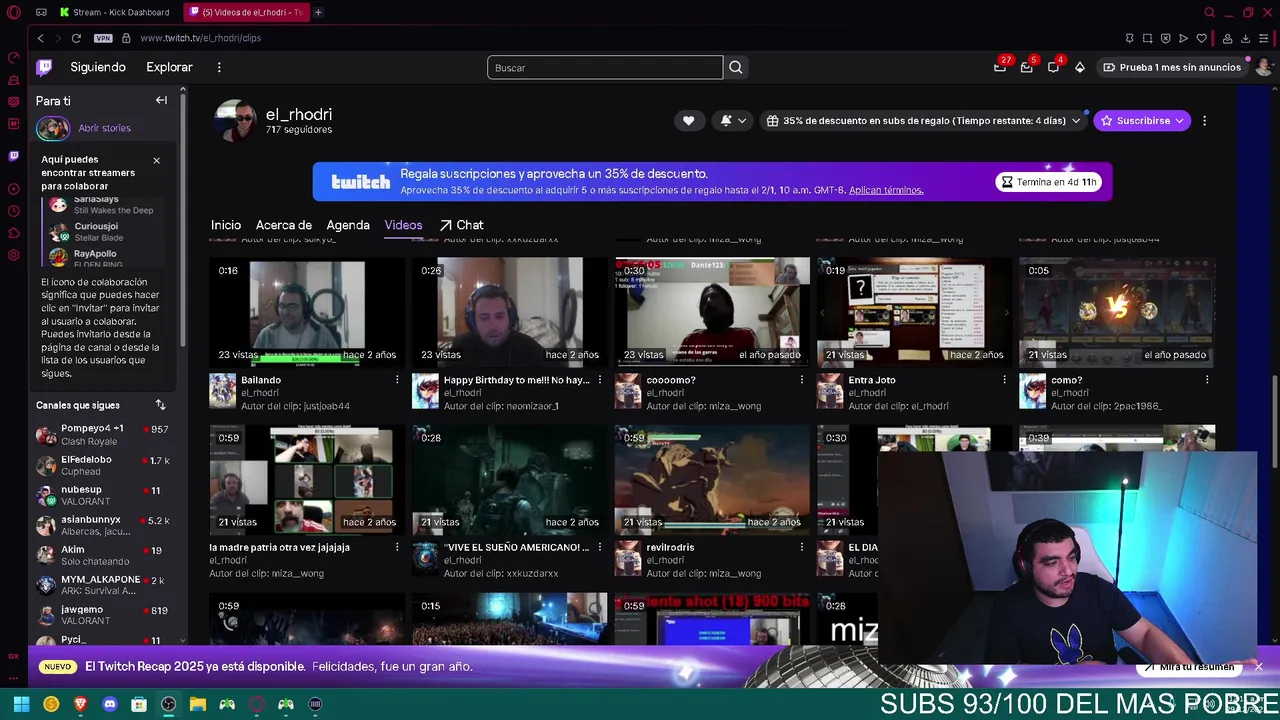Play la madre patria otra vez clip
The image size is (1280, 720).
point(307,480)
